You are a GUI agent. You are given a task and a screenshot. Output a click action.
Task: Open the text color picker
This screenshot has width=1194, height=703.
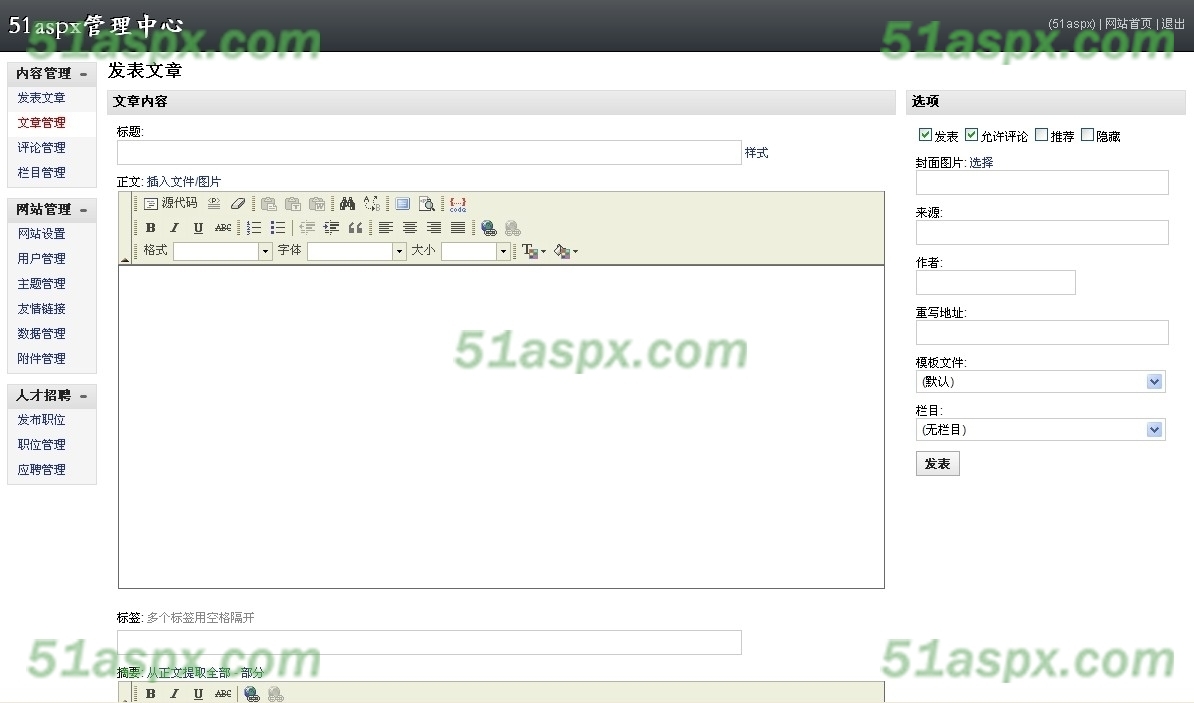click(x=534, y=251)
